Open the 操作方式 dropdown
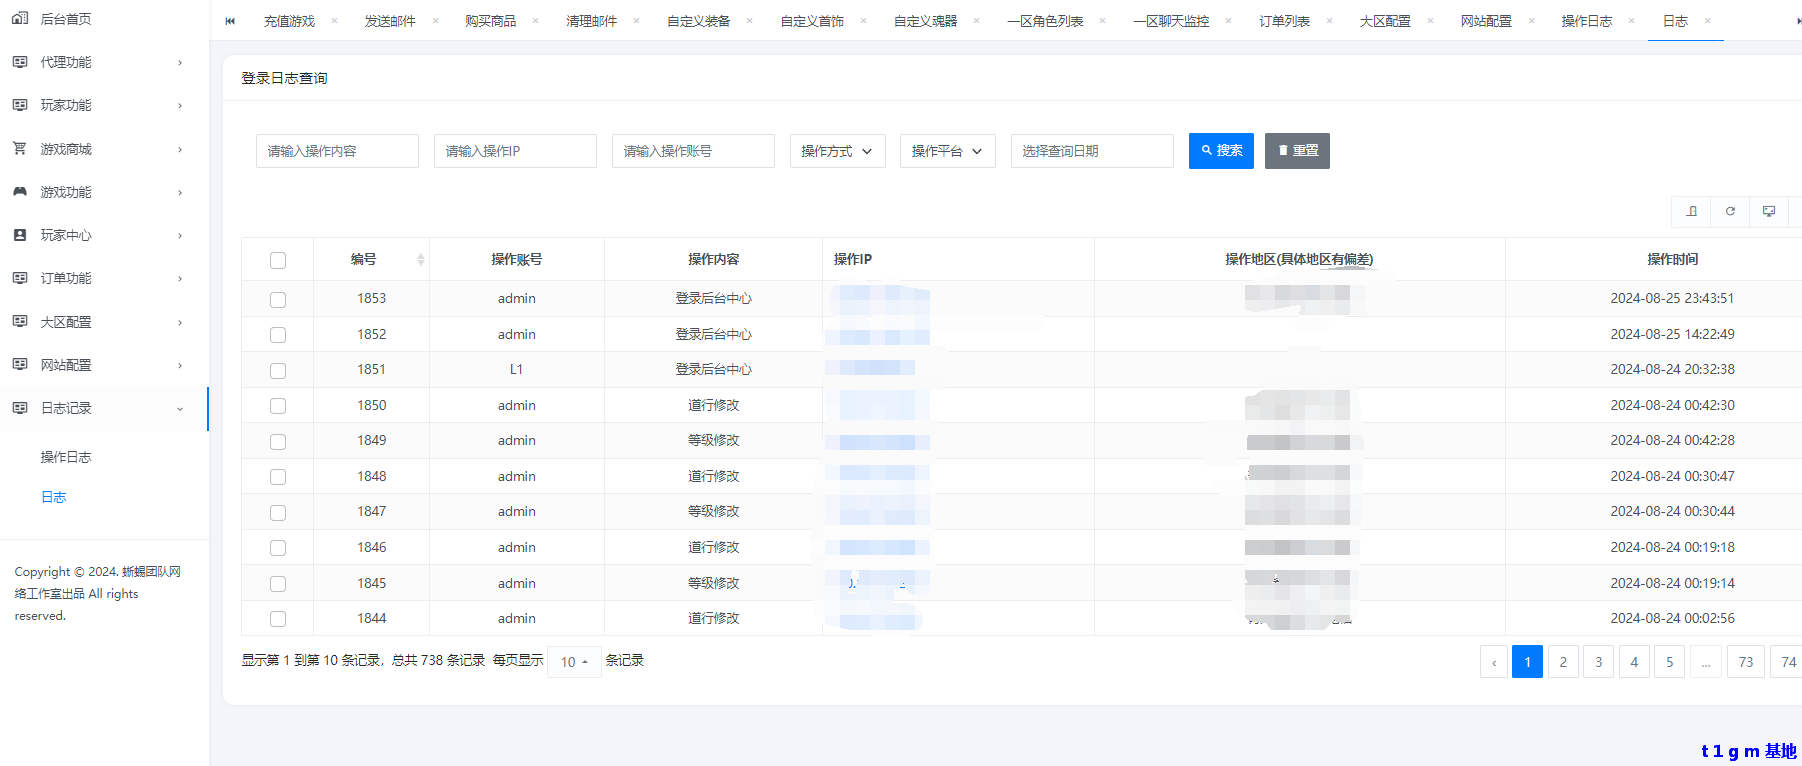 (x=837, y=151)
